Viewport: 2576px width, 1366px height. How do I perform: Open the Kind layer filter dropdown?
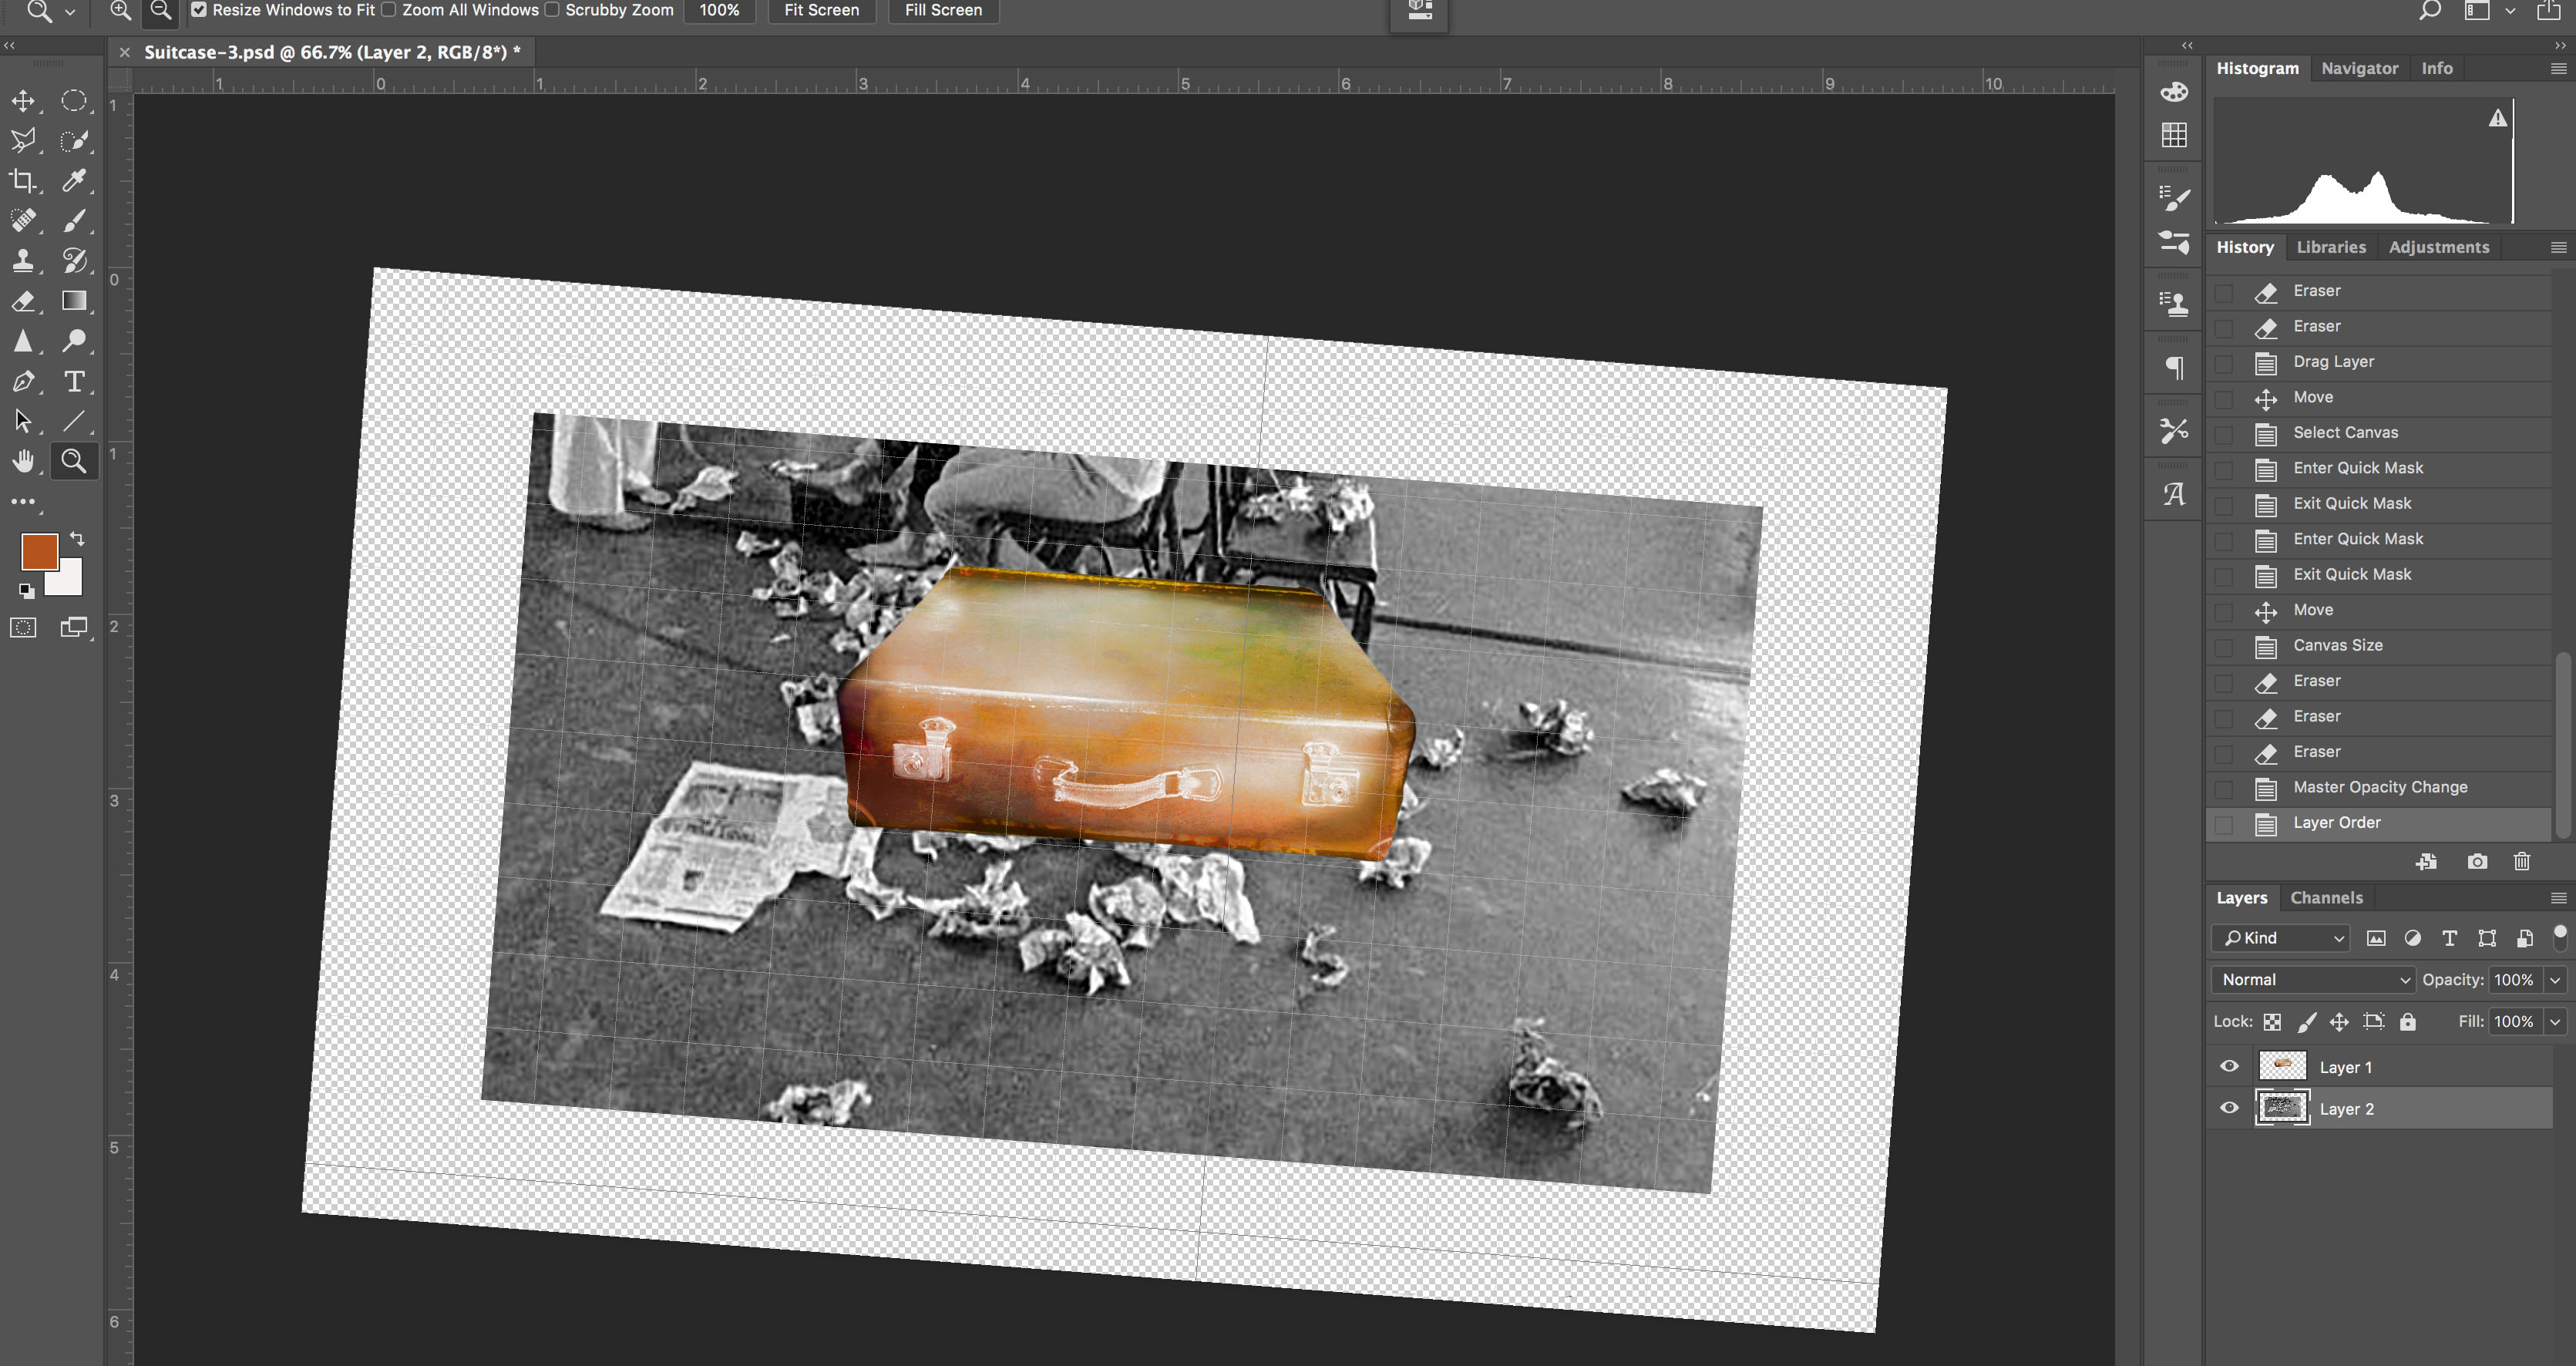click(x=2281, y=938)
